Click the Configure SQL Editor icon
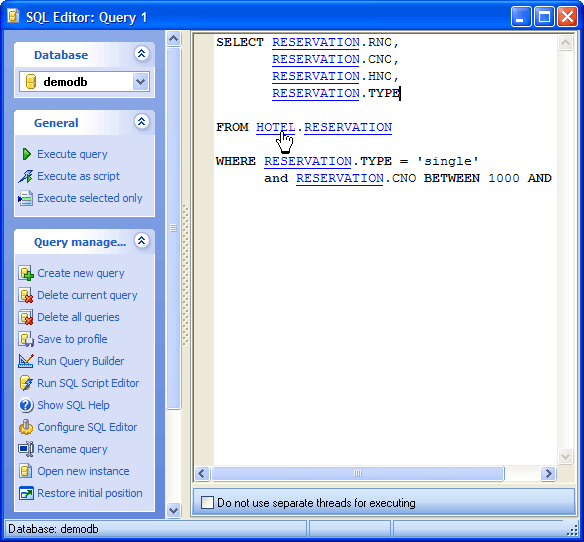This screenshot has width=584, height=542. click(26, 427)
